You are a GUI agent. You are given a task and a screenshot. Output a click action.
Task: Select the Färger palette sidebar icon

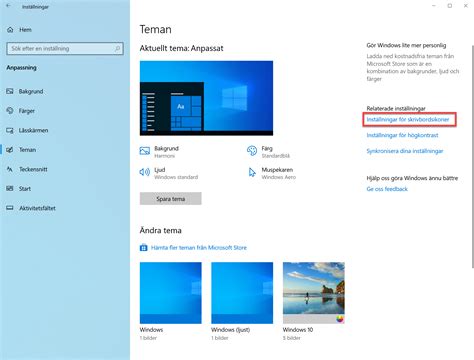coord(10,111)
